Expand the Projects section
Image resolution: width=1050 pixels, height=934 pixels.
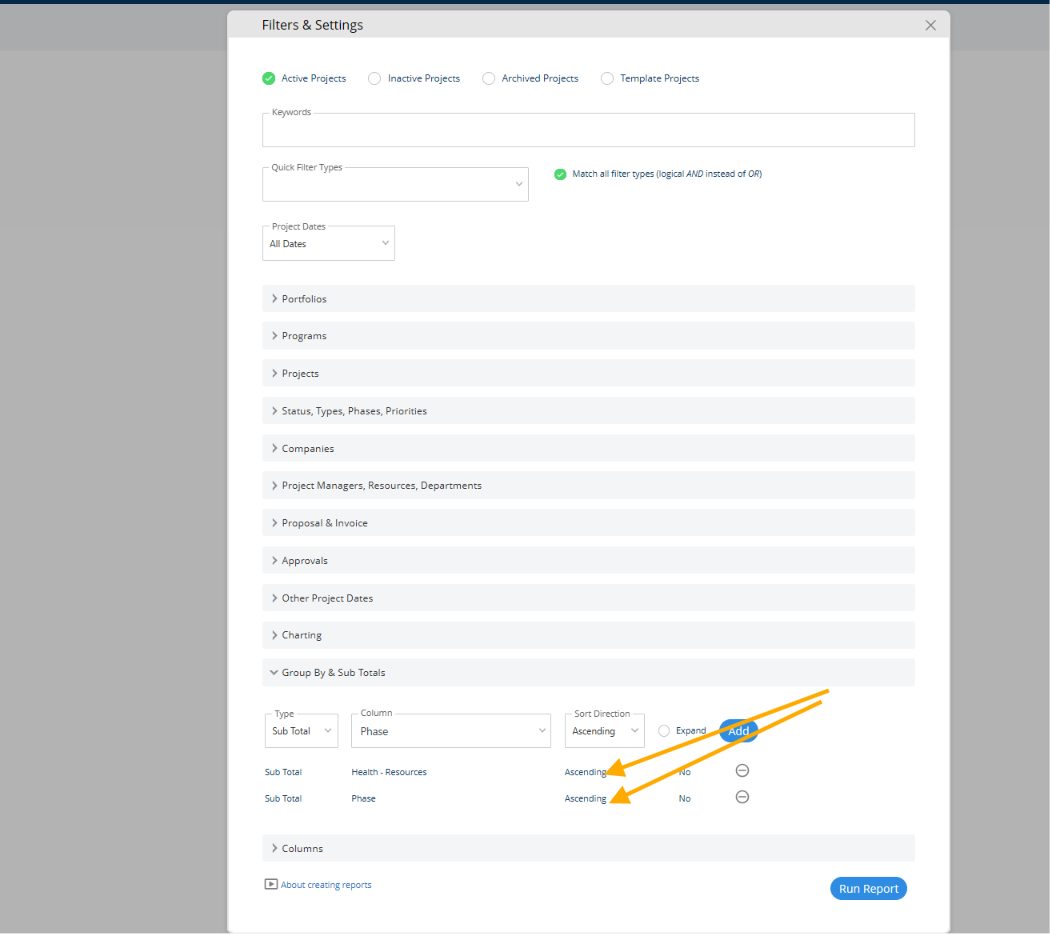588,373
